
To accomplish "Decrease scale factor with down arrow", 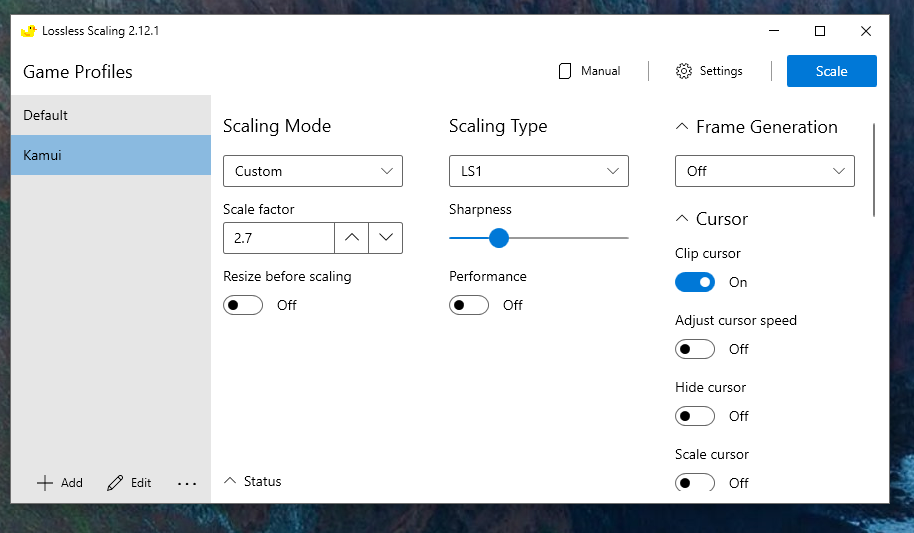I will (385, 238).
